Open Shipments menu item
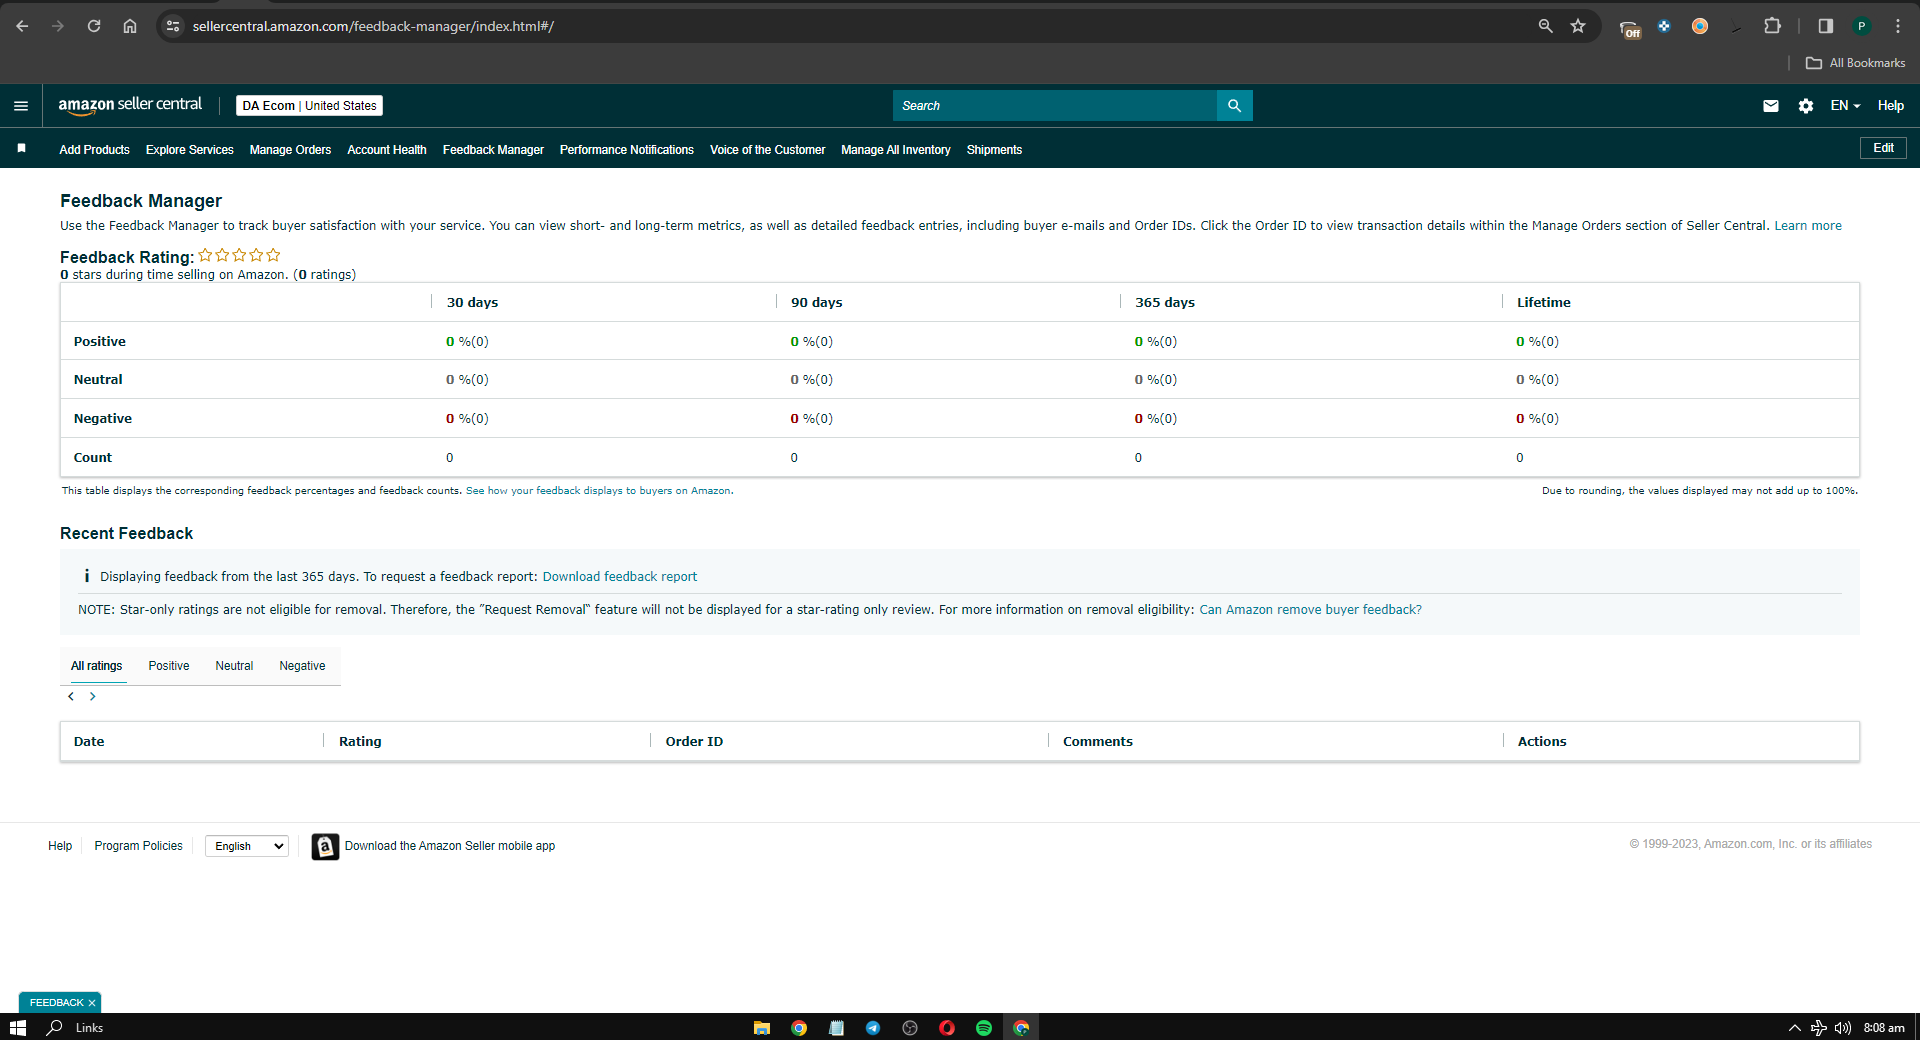The width and height of the screenshot is (1920, 1040). (994, 150)
